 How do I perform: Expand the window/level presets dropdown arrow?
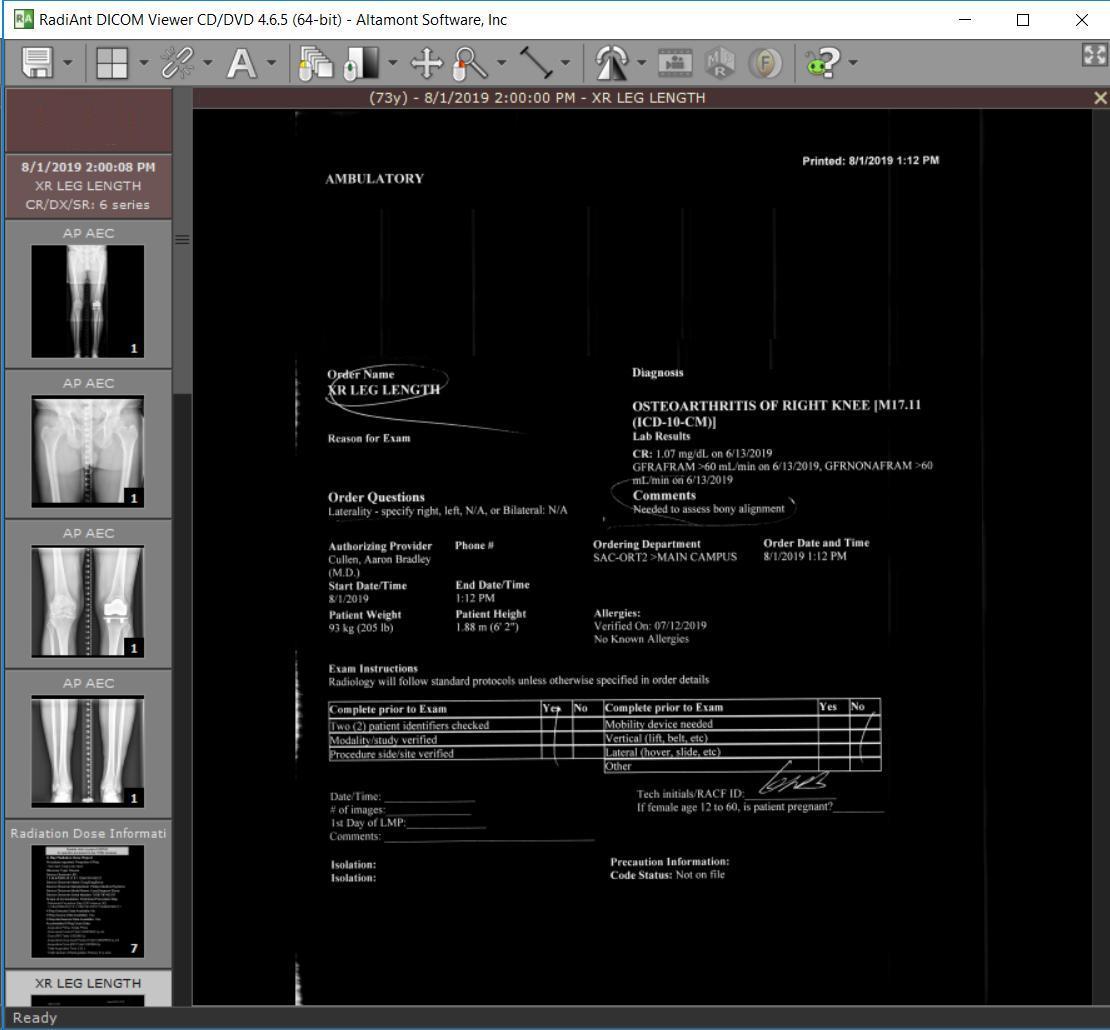(x=393, y=62)
